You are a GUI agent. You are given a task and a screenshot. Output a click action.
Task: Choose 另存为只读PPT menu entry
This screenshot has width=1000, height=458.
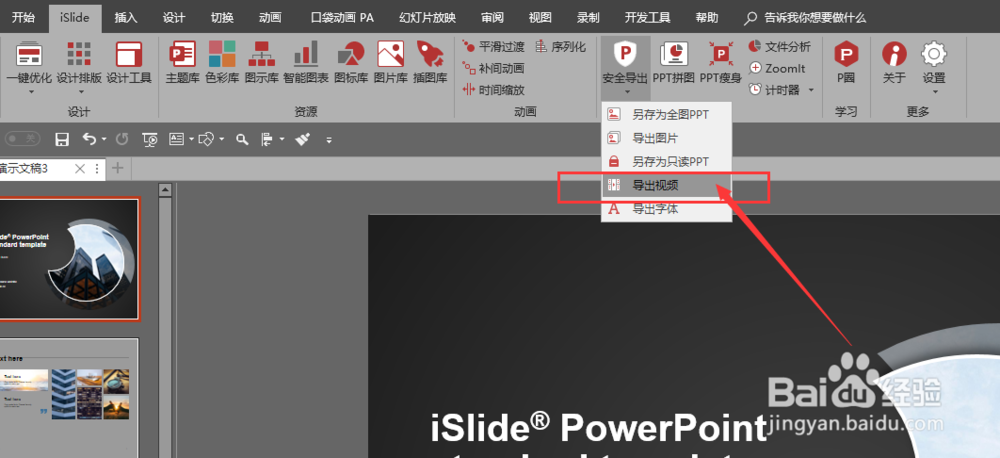pyautogui.click(x=666, y=161)
